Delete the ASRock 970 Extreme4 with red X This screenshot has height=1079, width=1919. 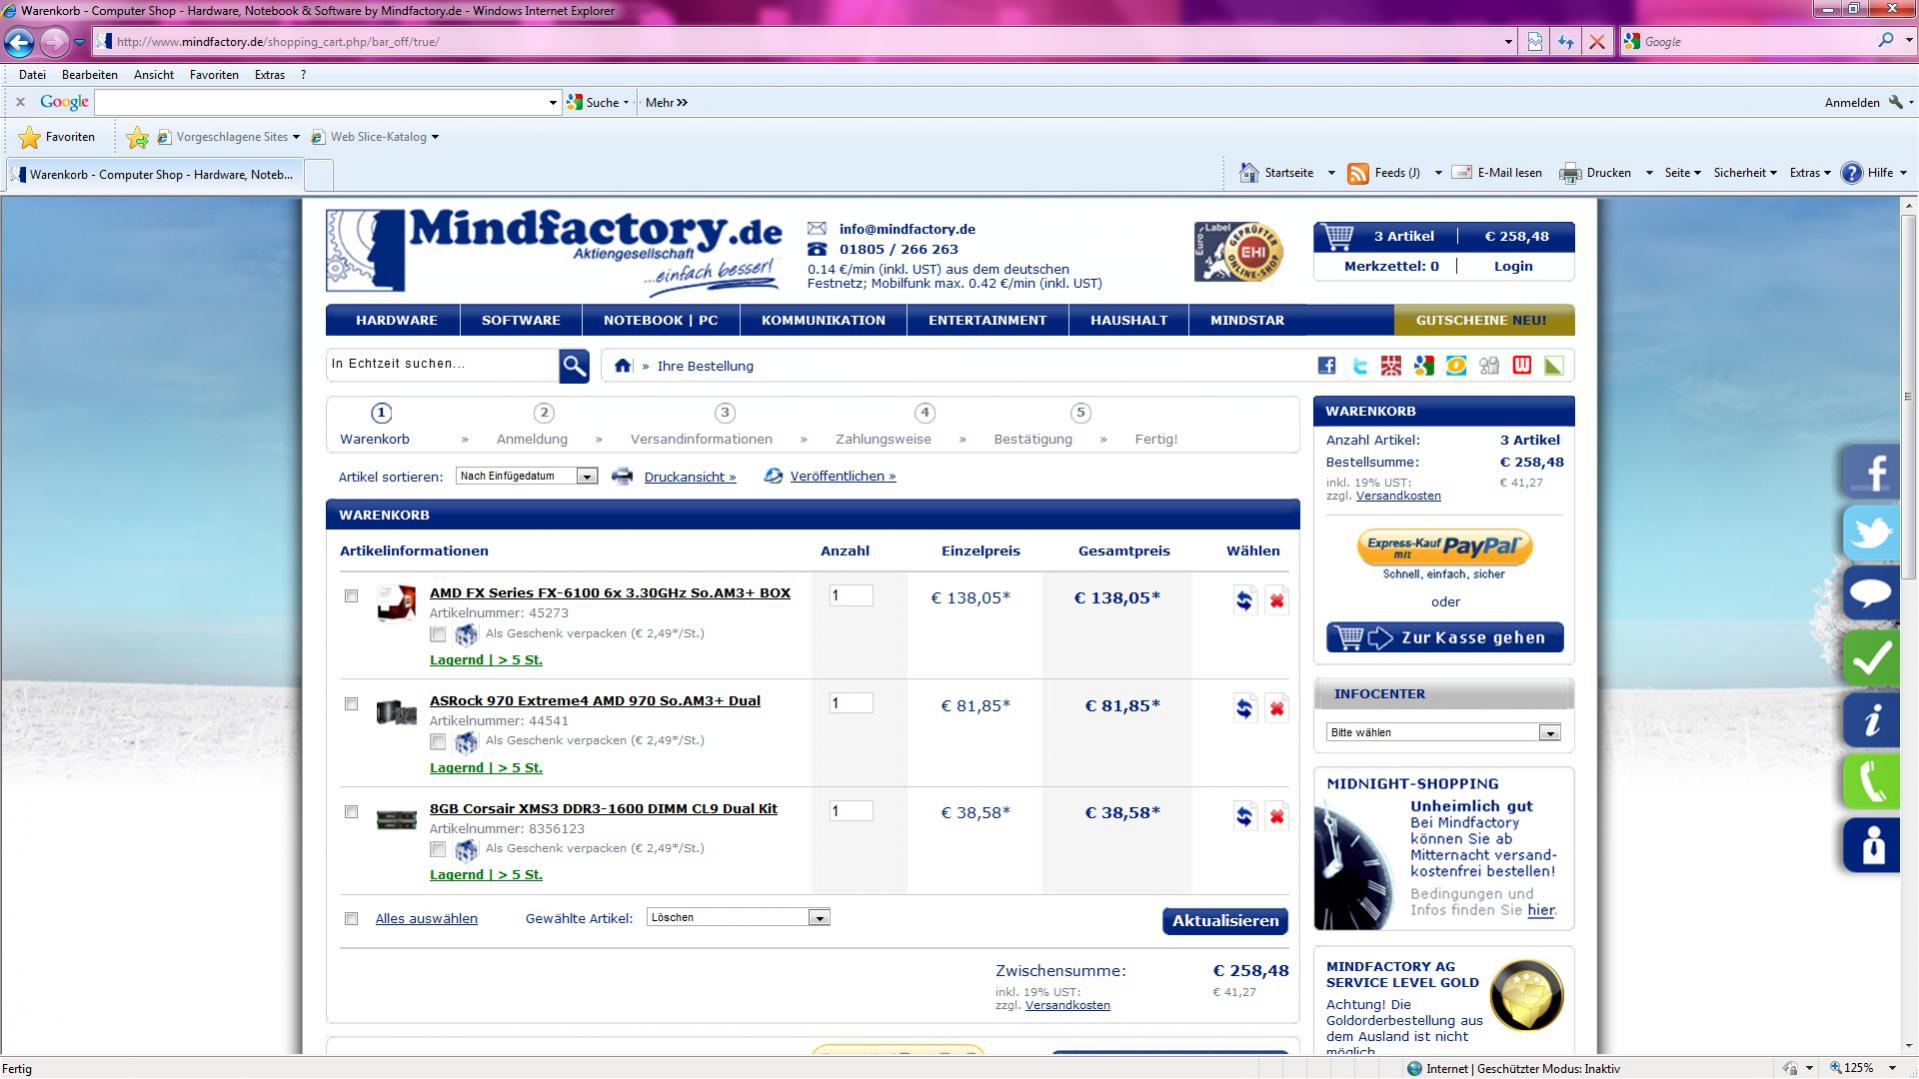point(1276,709)
